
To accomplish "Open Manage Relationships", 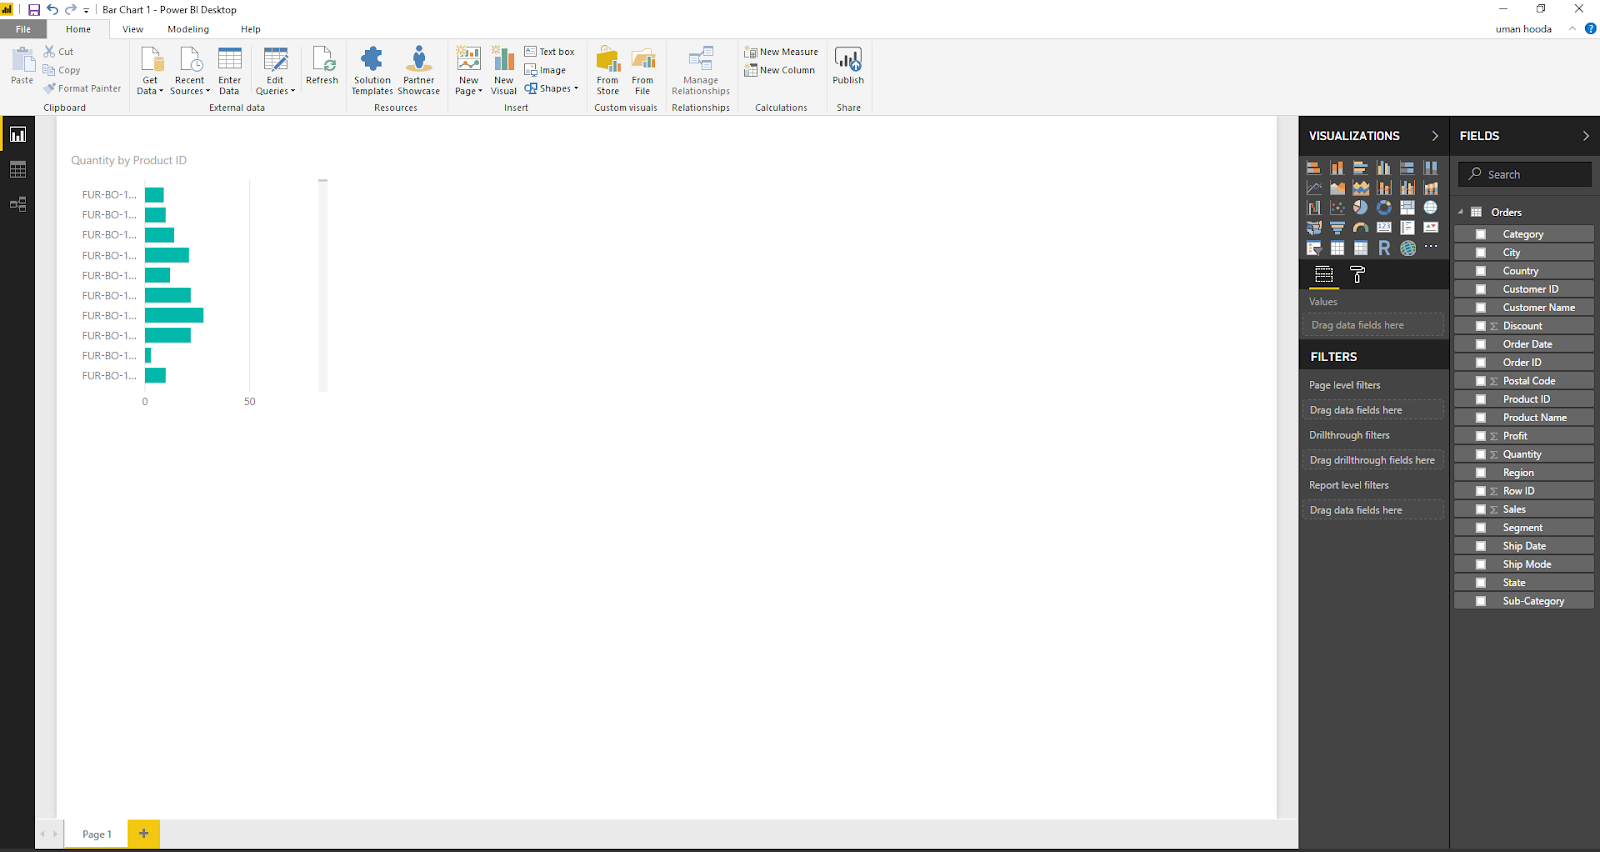I will (x=701, y=71).
